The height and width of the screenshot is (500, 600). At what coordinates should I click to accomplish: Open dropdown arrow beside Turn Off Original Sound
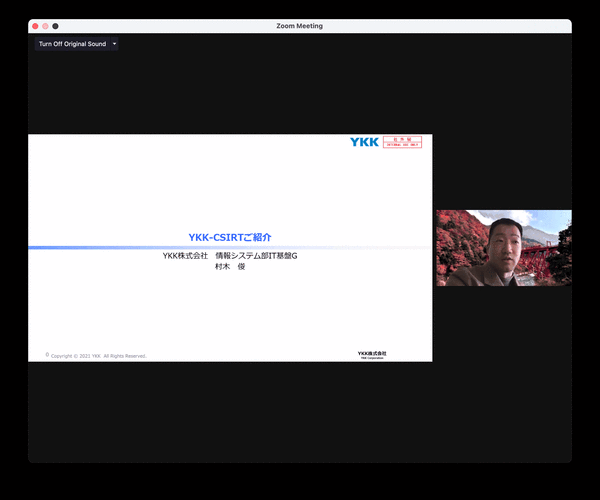[x=114, y=44]
